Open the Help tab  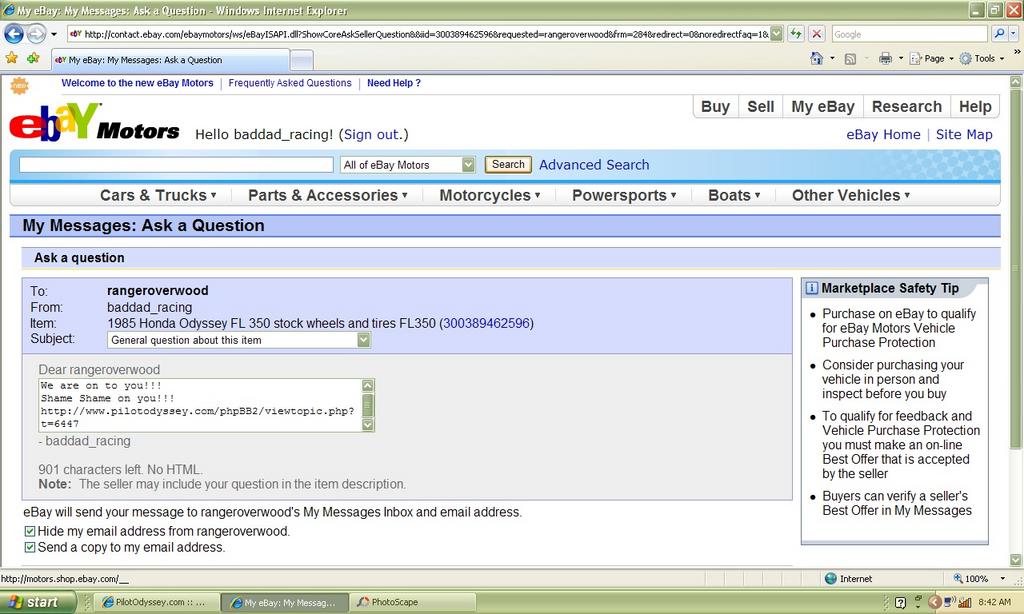(975, 106)
